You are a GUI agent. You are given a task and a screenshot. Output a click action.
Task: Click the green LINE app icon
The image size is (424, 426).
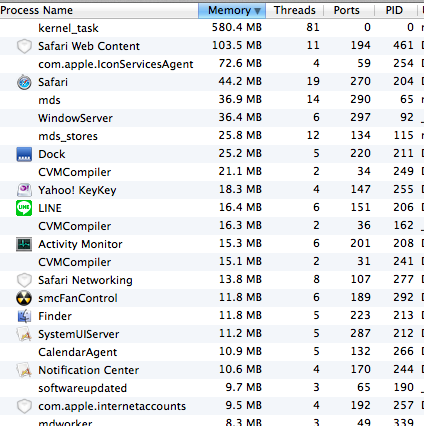pos(24,208)
